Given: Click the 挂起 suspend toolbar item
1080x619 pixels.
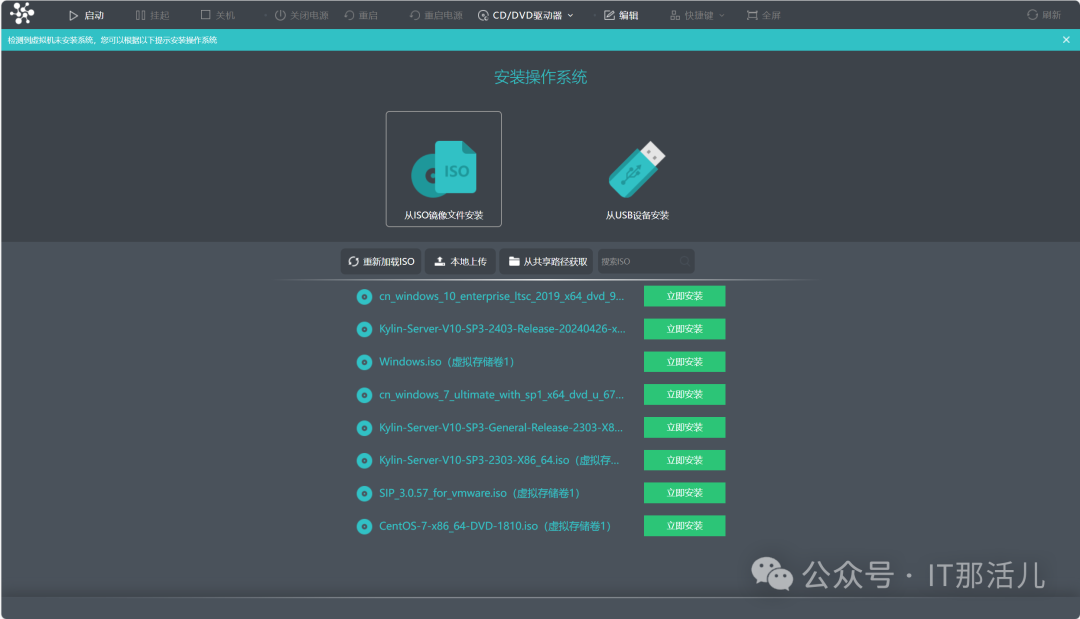Looking at the screenshot, I should coord(152,15).
